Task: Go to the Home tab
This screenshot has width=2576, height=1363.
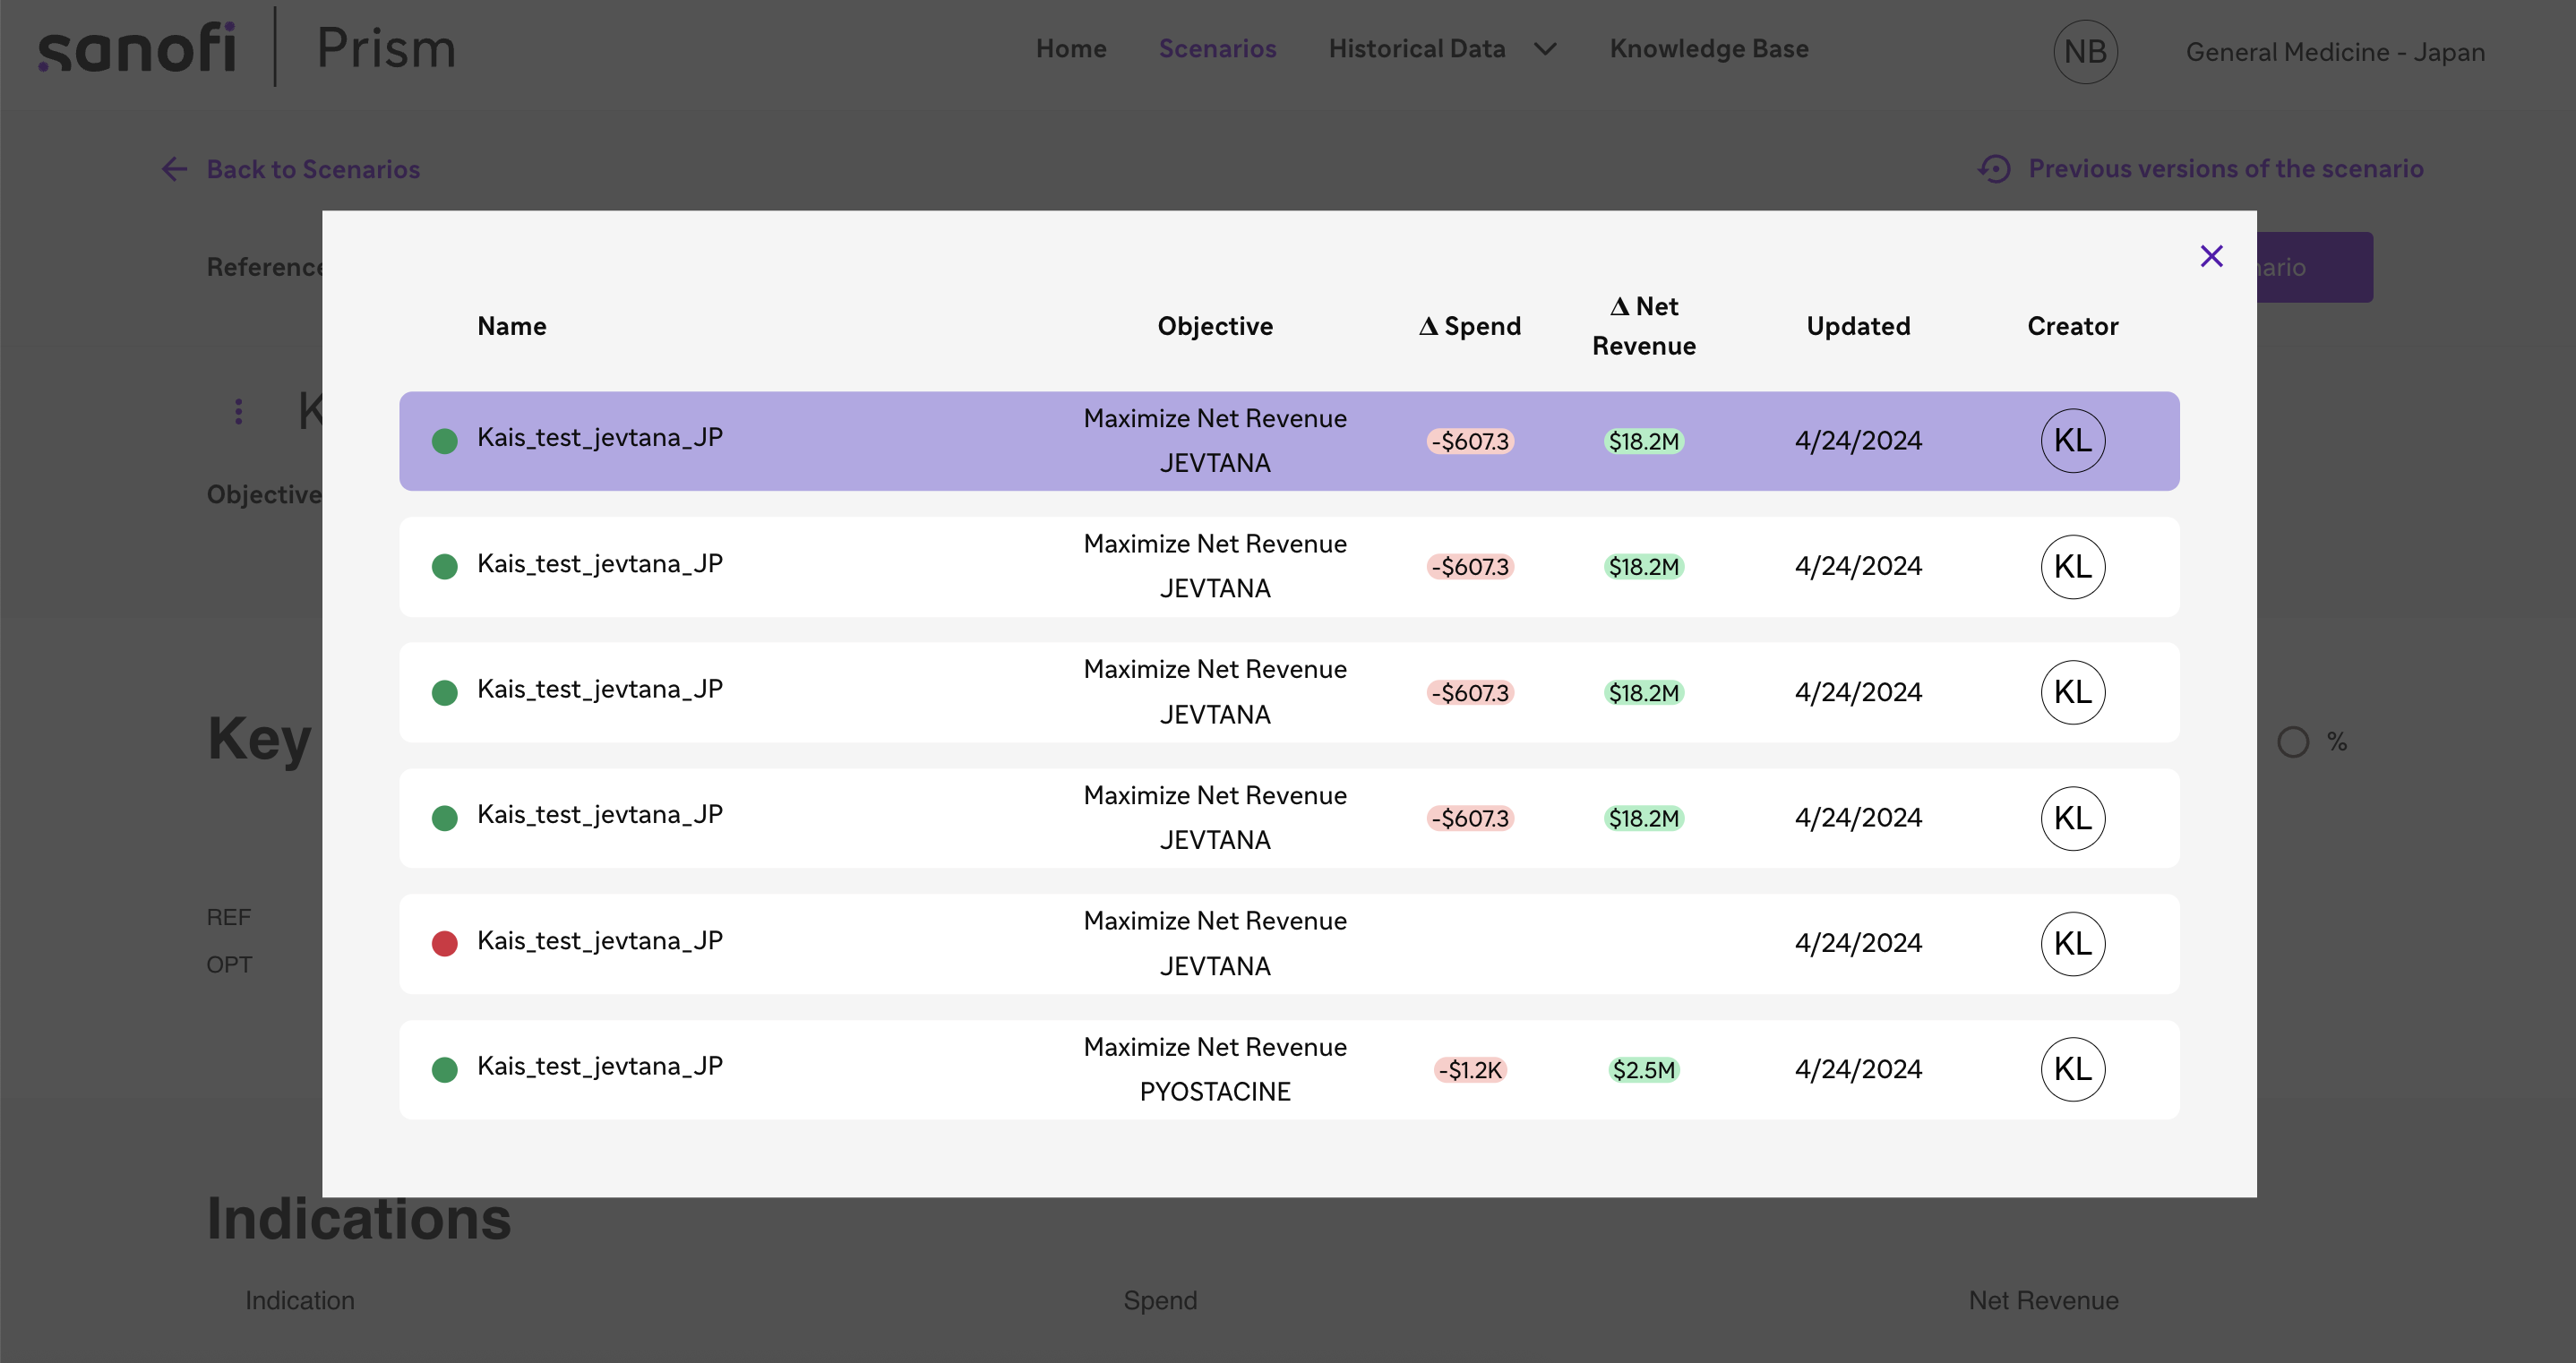Action: (x=1070, y=49)
